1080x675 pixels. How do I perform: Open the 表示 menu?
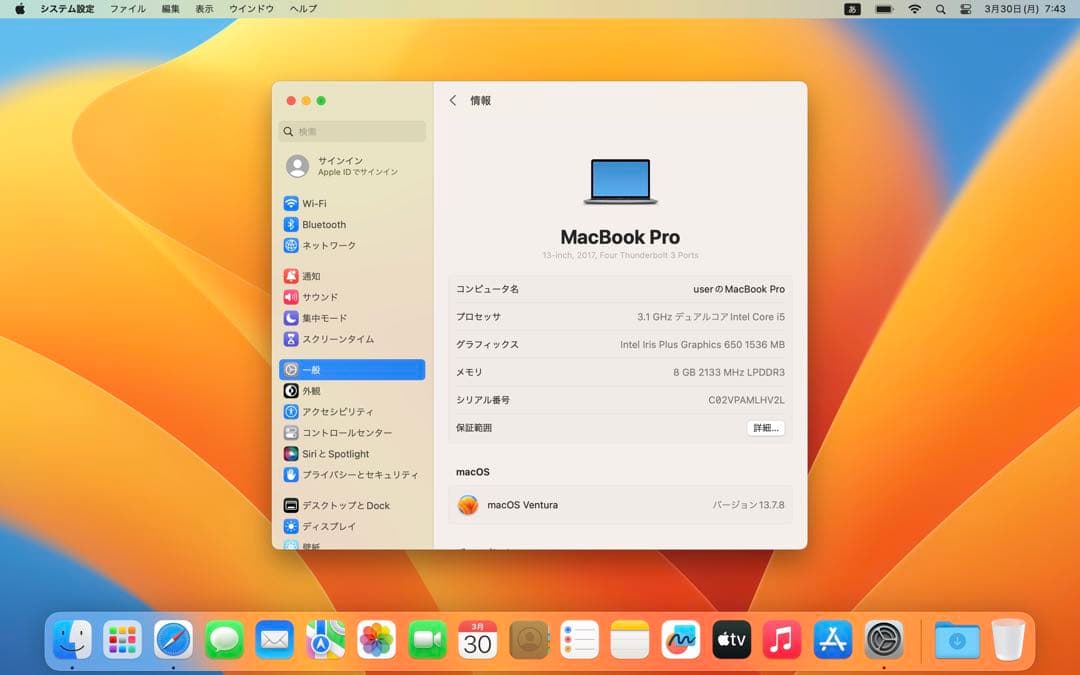coord(204,9)
